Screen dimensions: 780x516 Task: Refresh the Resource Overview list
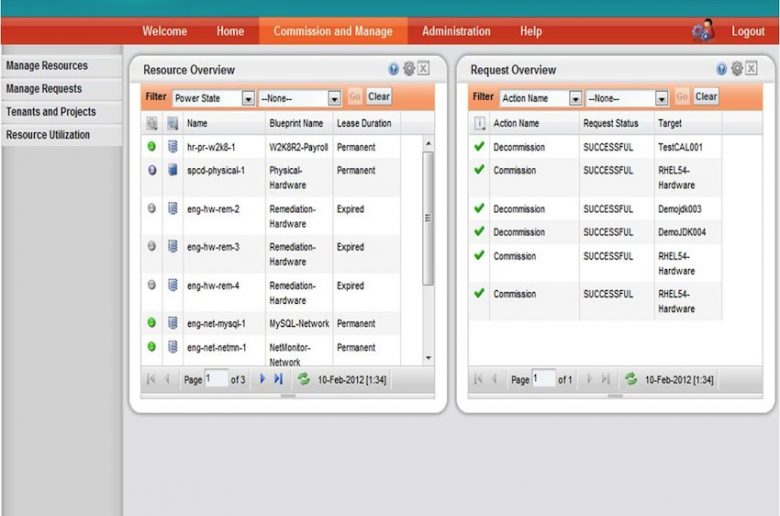pos(303,379)
